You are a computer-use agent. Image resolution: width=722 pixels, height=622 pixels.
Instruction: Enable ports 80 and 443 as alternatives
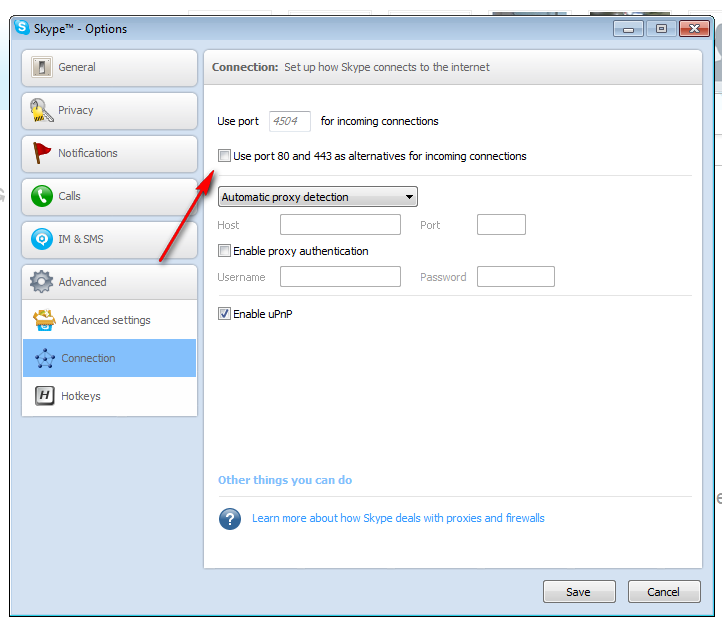coord(224,156)
